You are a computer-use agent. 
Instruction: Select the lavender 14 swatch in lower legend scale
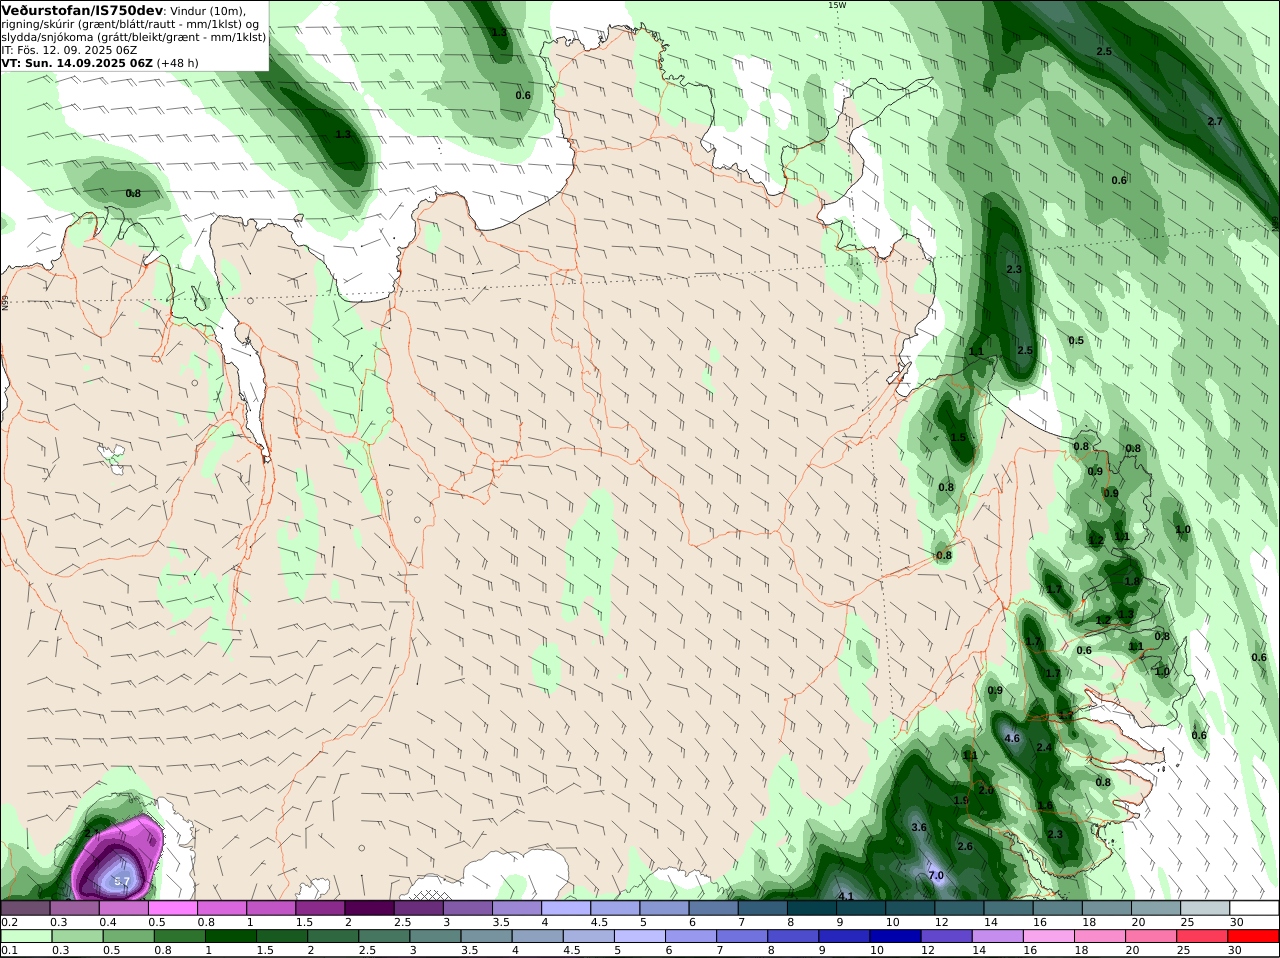coord(998,937)
